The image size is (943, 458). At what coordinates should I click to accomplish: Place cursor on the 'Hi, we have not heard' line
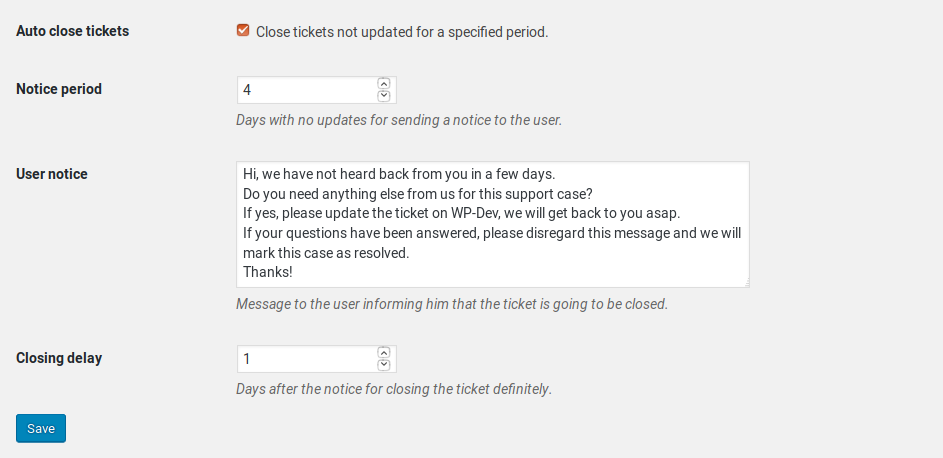(398, 174)
